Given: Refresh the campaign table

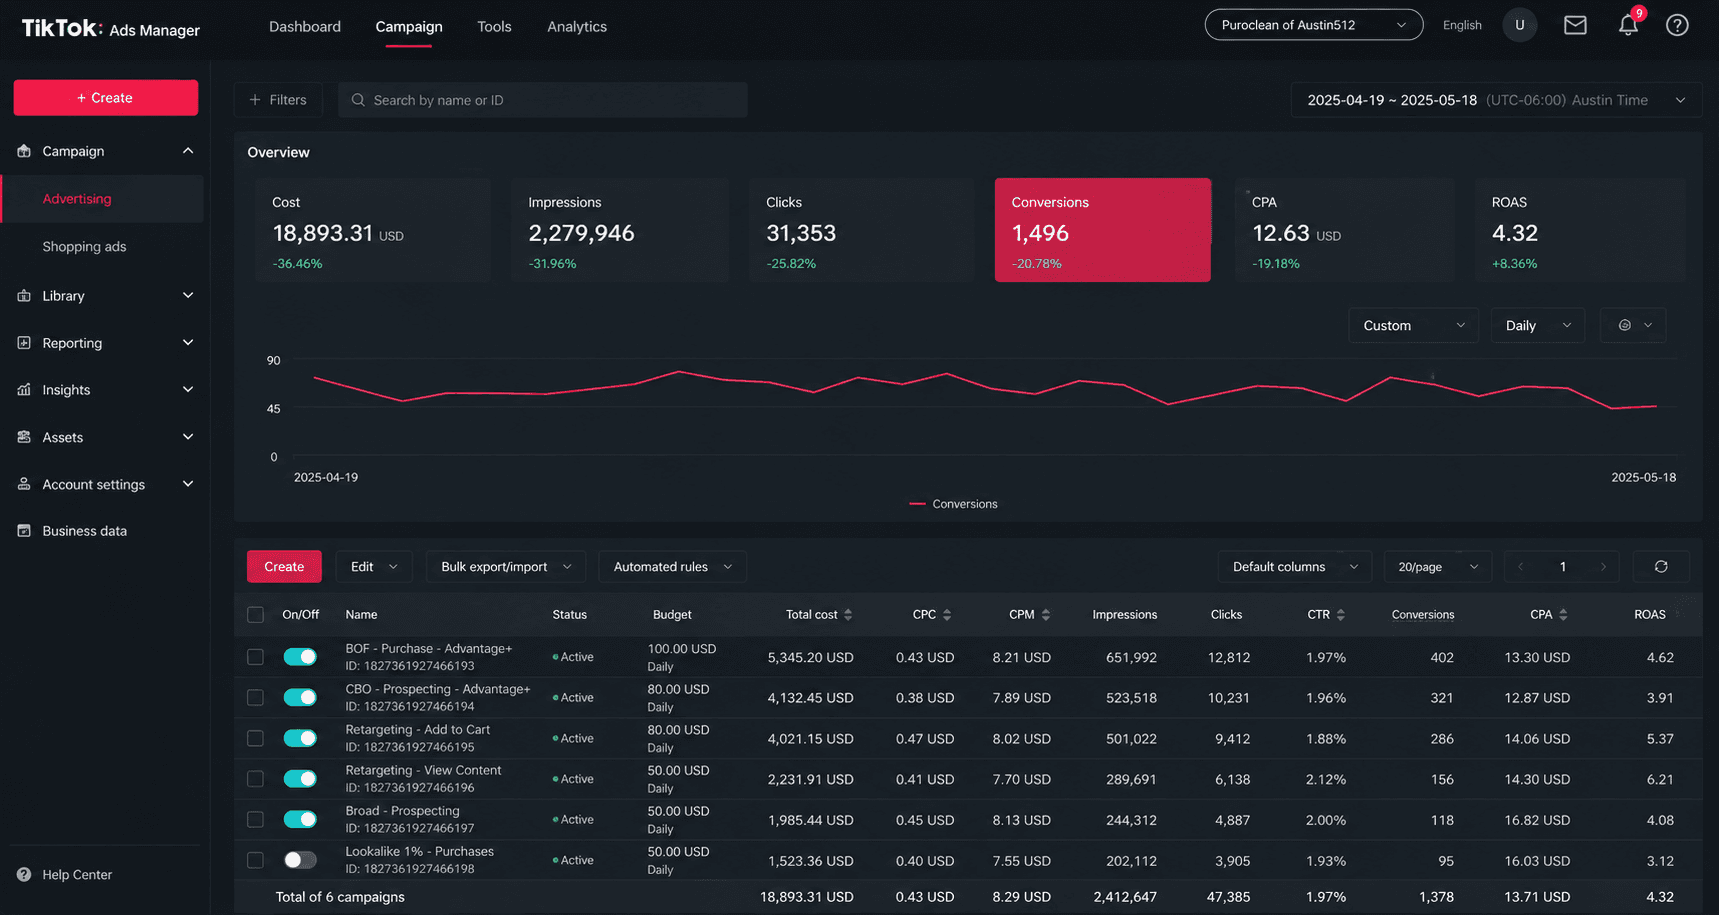Looking at the screenshot, I should coord(1661,567).
